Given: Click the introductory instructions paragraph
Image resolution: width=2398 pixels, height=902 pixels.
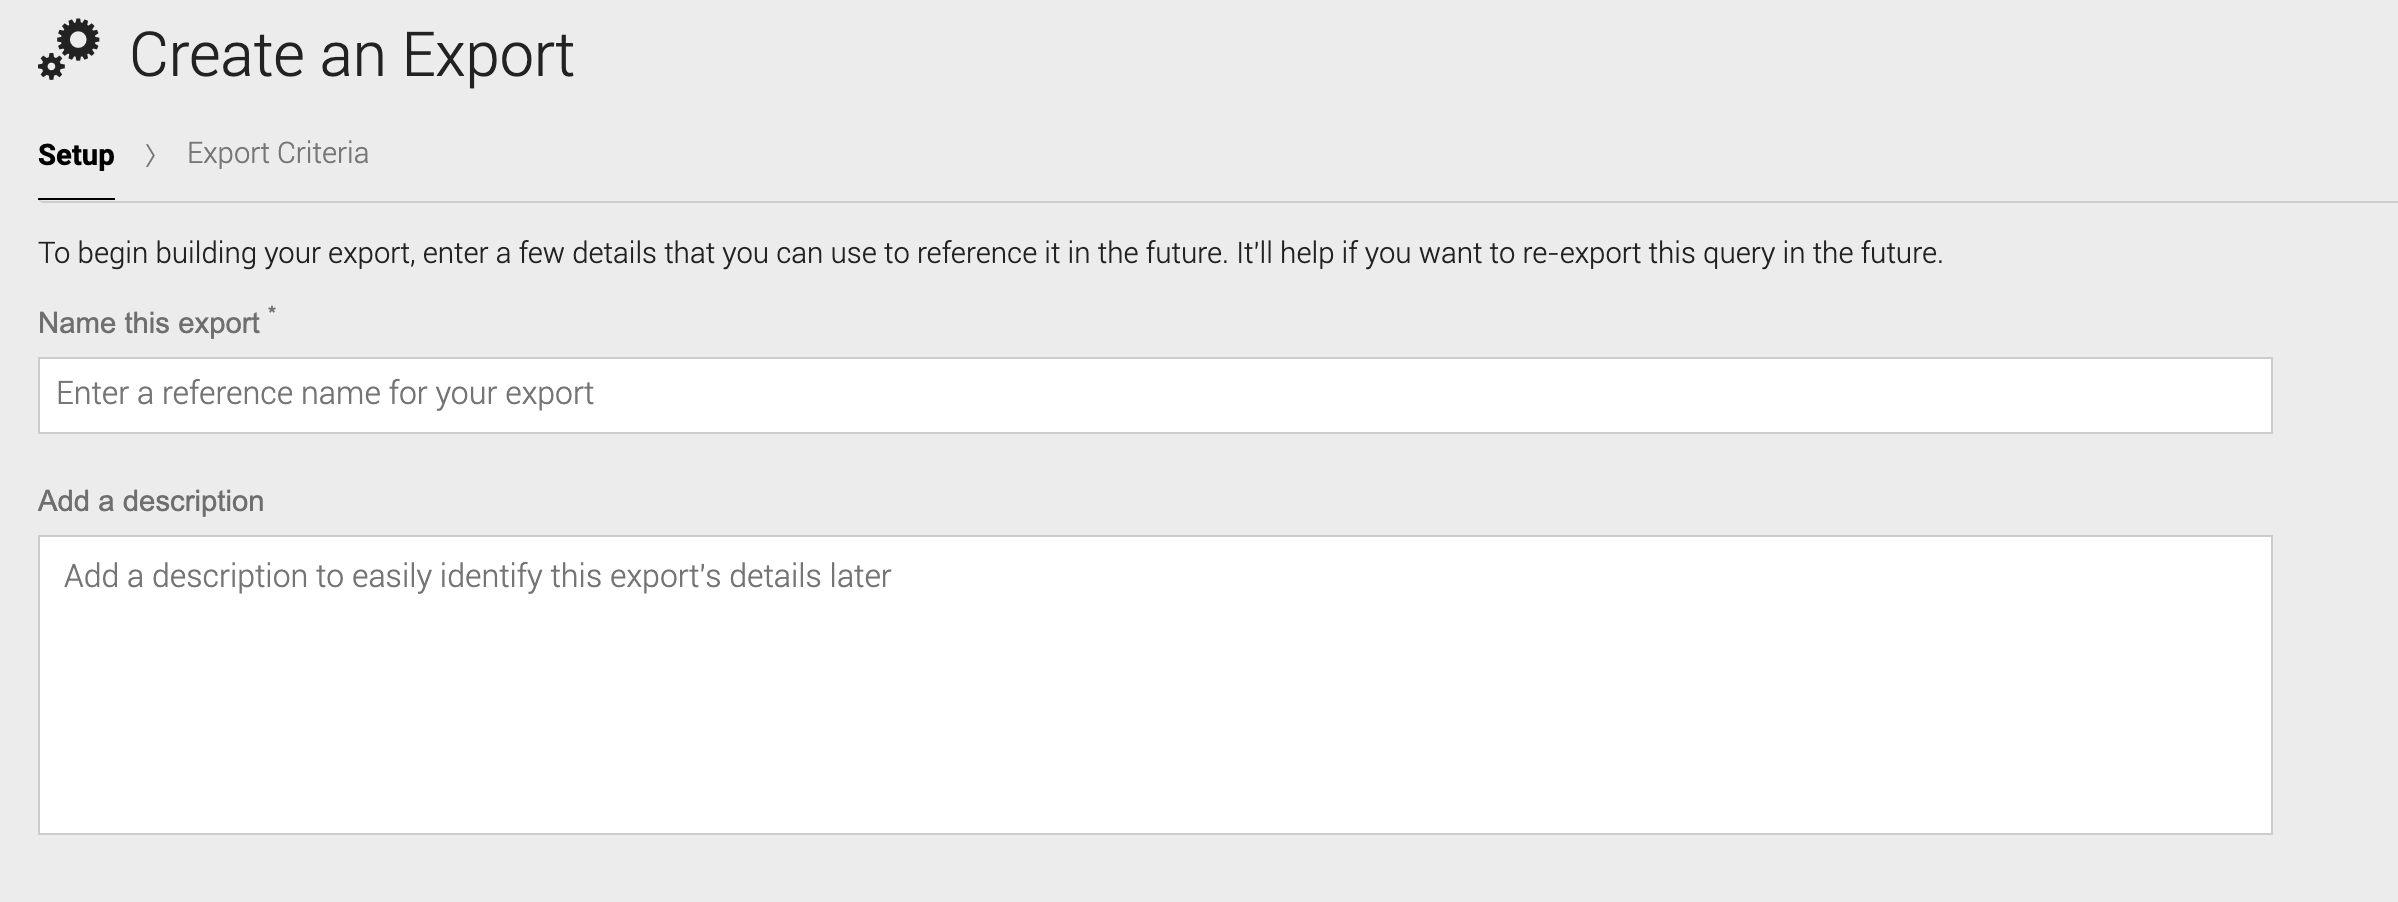Looking at the screenshot, I should coord(990,253).
